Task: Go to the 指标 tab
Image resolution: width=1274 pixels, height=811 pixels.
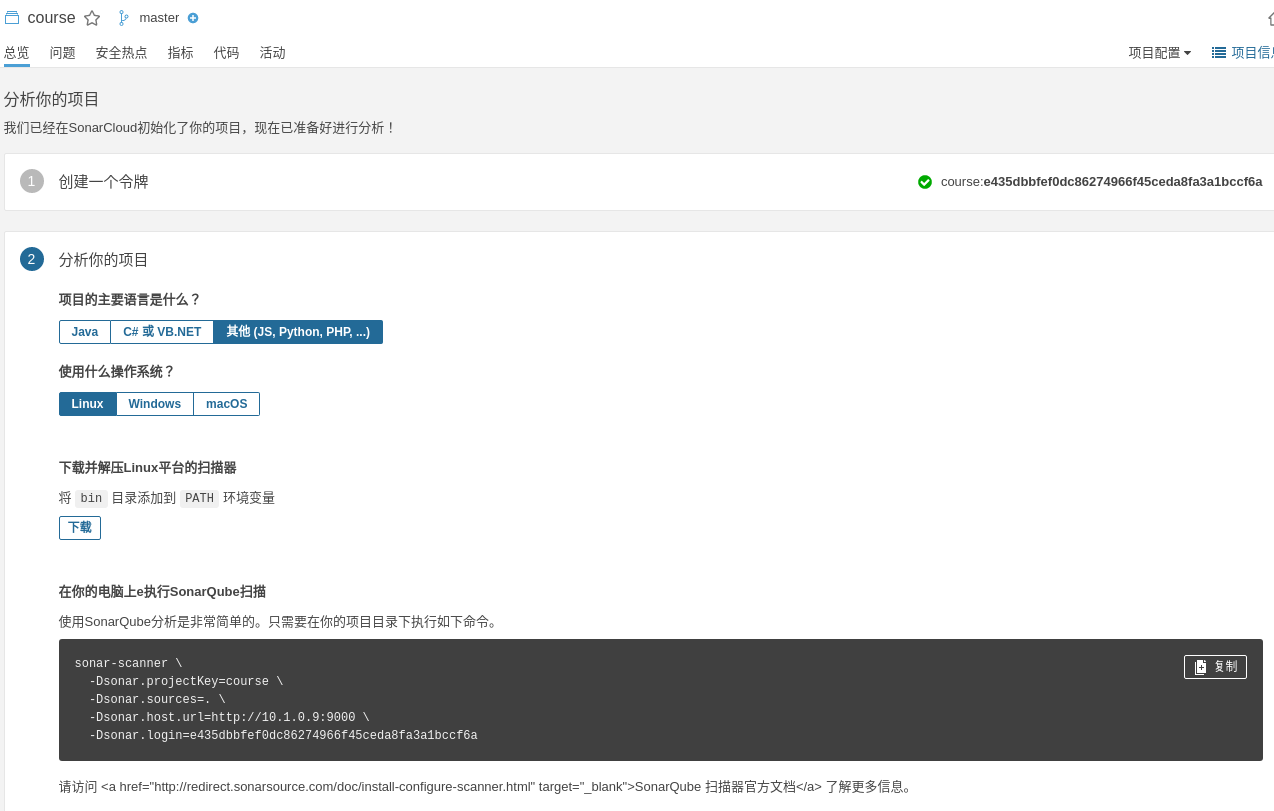Action: pos(181,53)
